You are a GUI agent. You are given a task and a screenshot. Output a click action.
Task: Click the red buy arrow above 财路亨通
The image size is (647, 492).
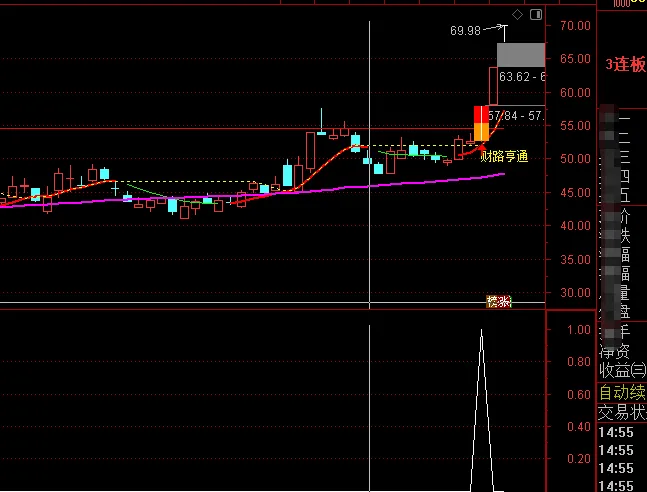click(x=482, y=146)
